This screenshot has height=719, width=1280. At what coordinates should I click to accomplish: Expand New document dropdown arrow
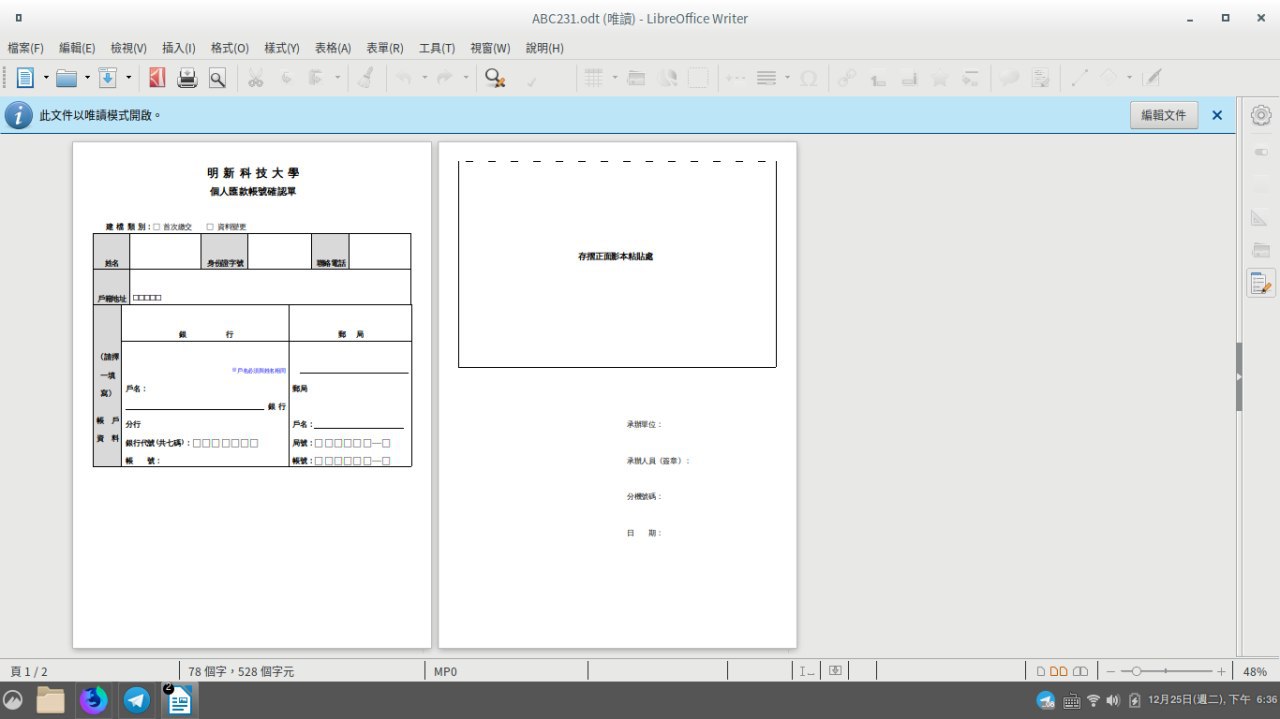tap(46, 78)
